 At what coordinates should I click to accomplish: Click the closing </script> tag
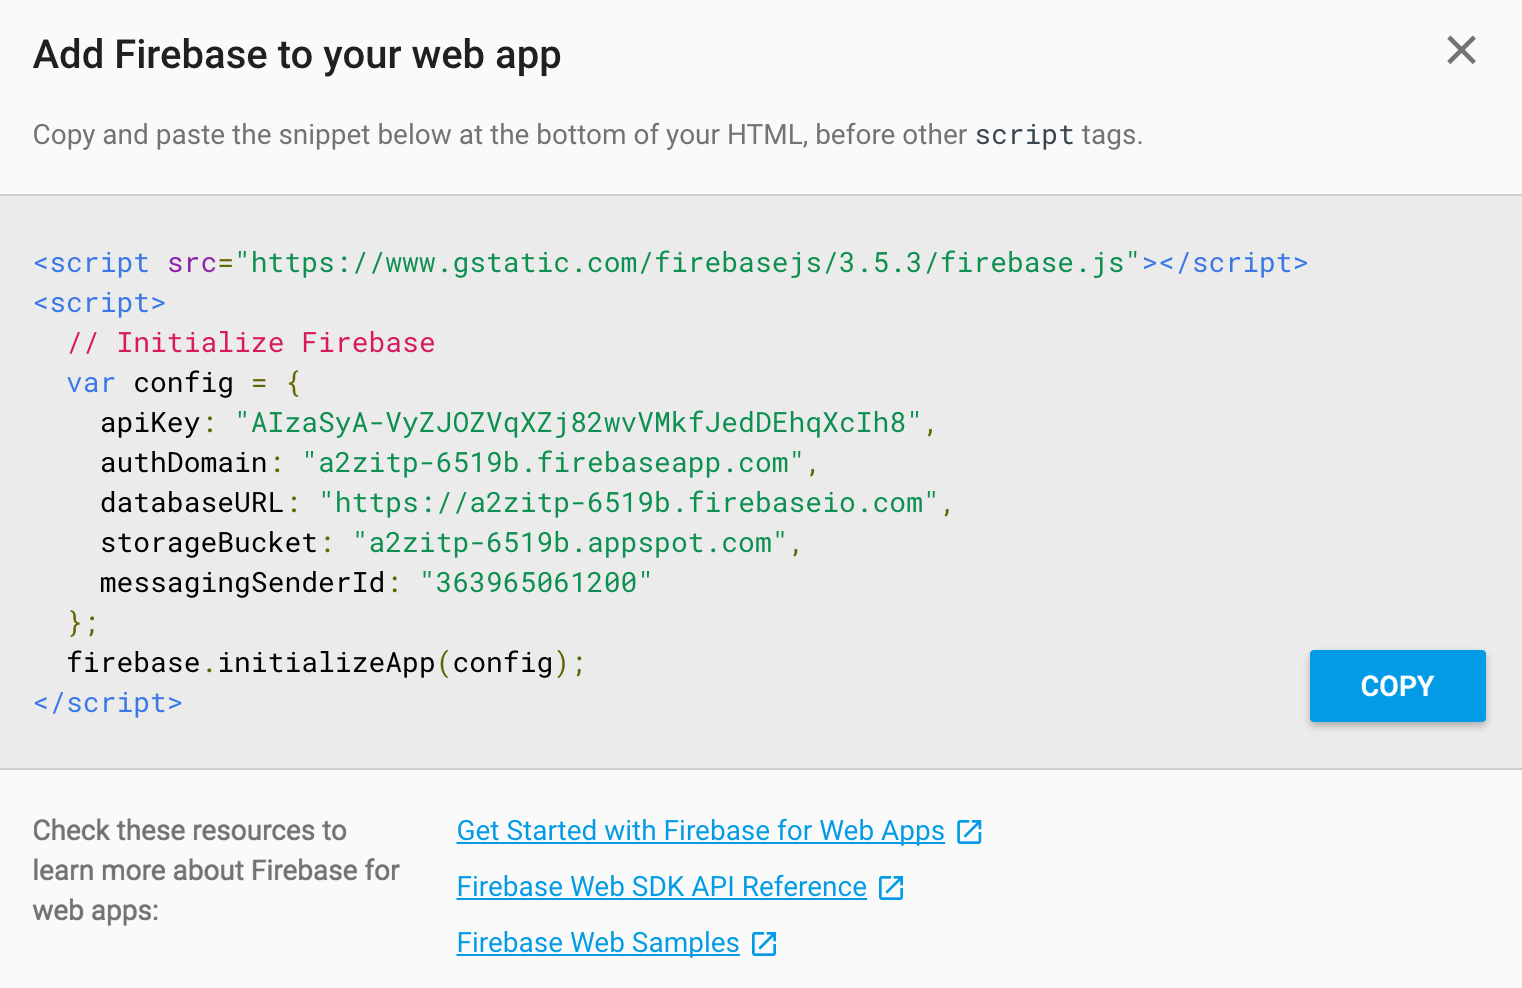108,703
